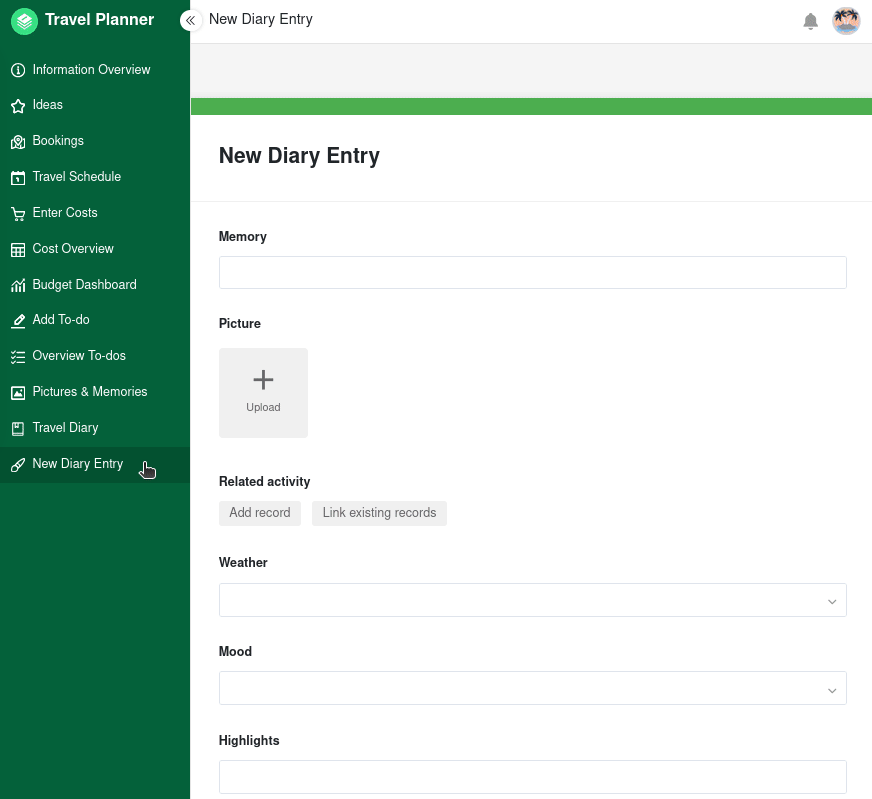Click the Travel Planner title text
This screenshot has height=799, width=872.
pyautogui.click(x=100, y=19)
